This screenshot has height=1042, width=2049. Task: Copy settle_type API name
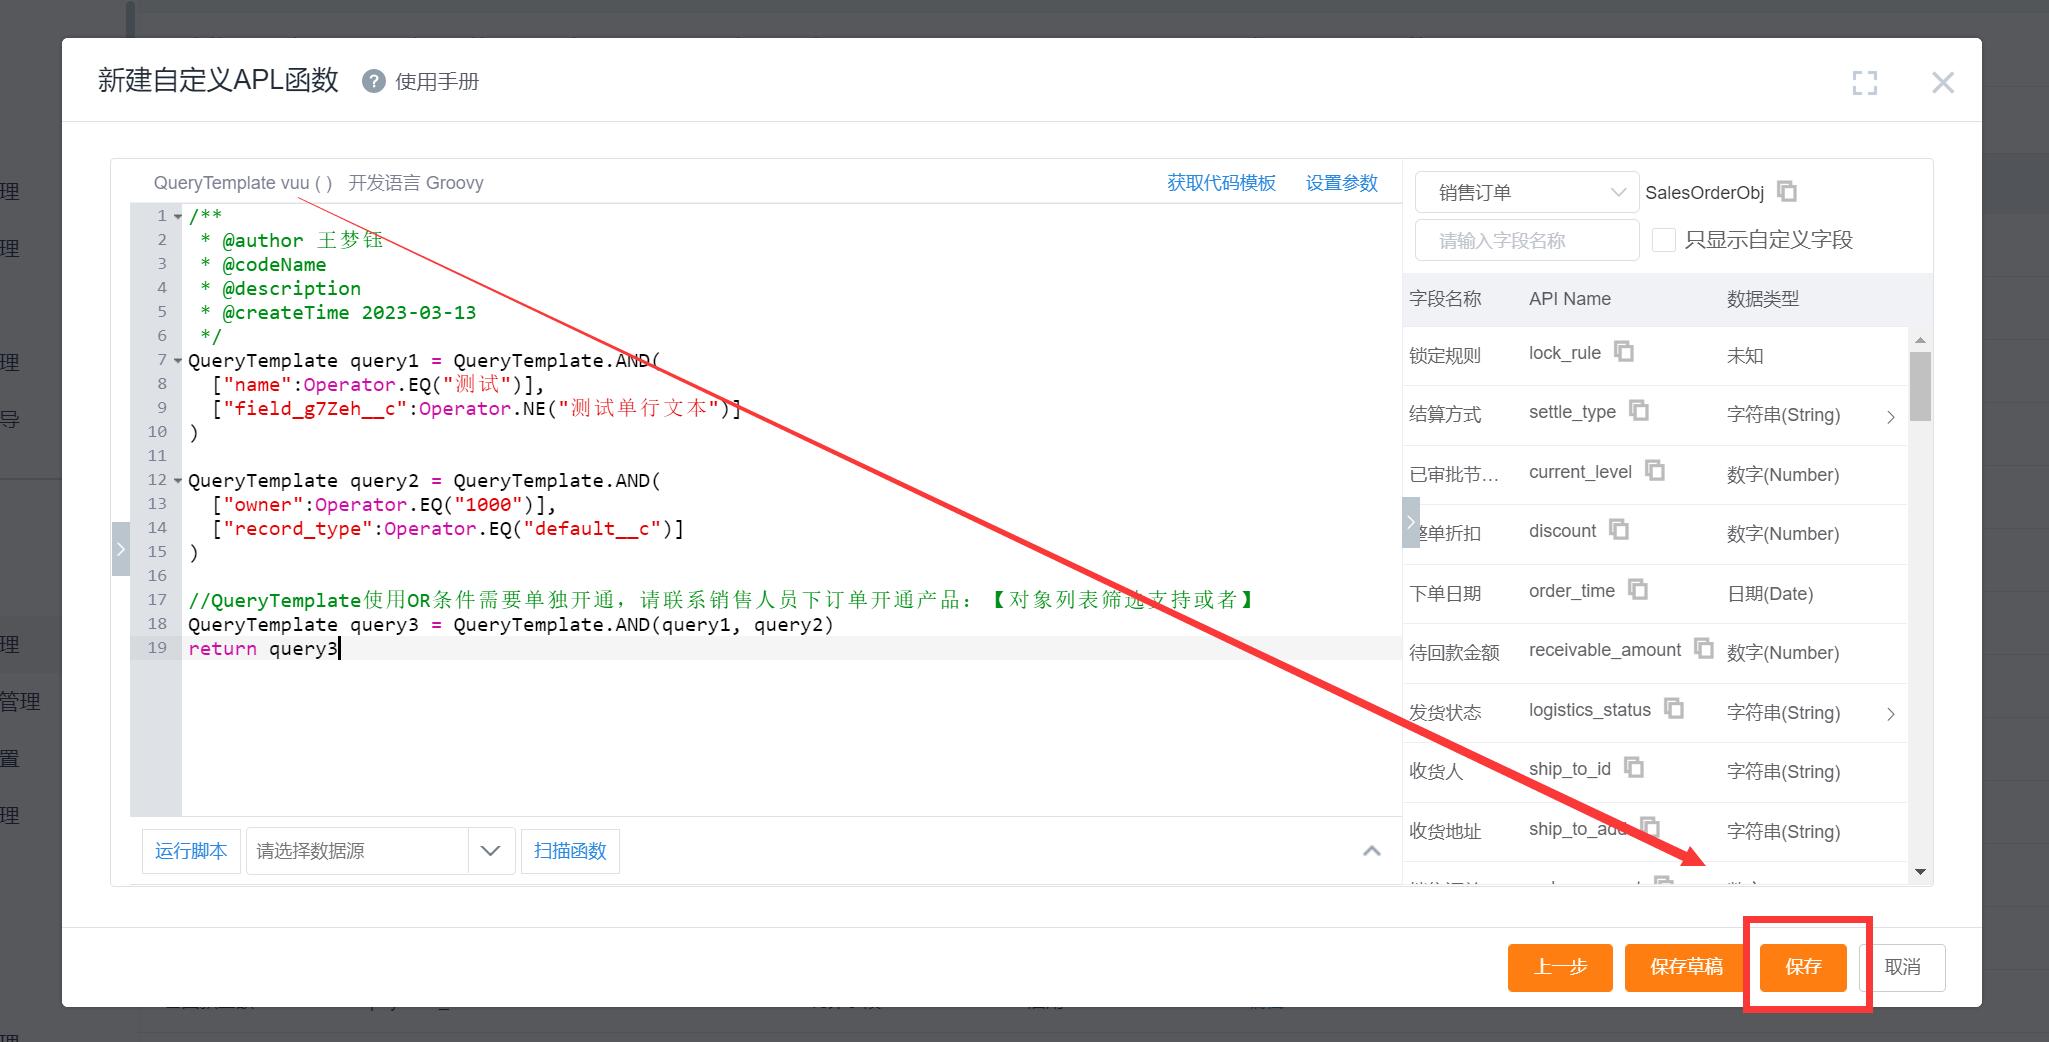click(x=1639, y=410)
